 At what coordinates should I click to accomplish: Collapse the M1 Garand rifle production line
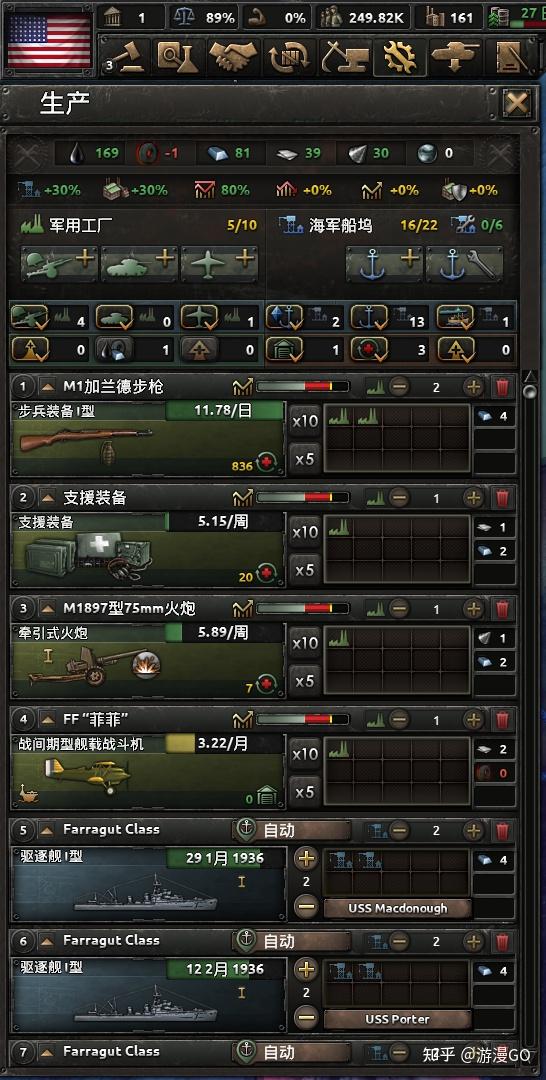click(47, 386)
